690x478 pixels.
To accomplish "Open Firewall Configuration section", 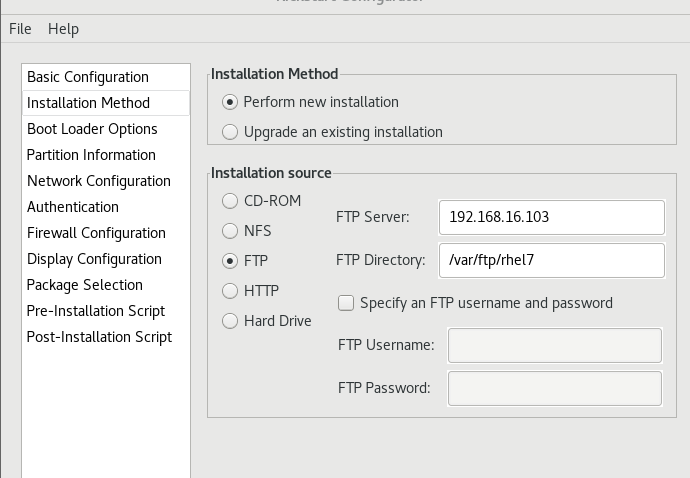I will pyautogui.click(x=96, y=233).
